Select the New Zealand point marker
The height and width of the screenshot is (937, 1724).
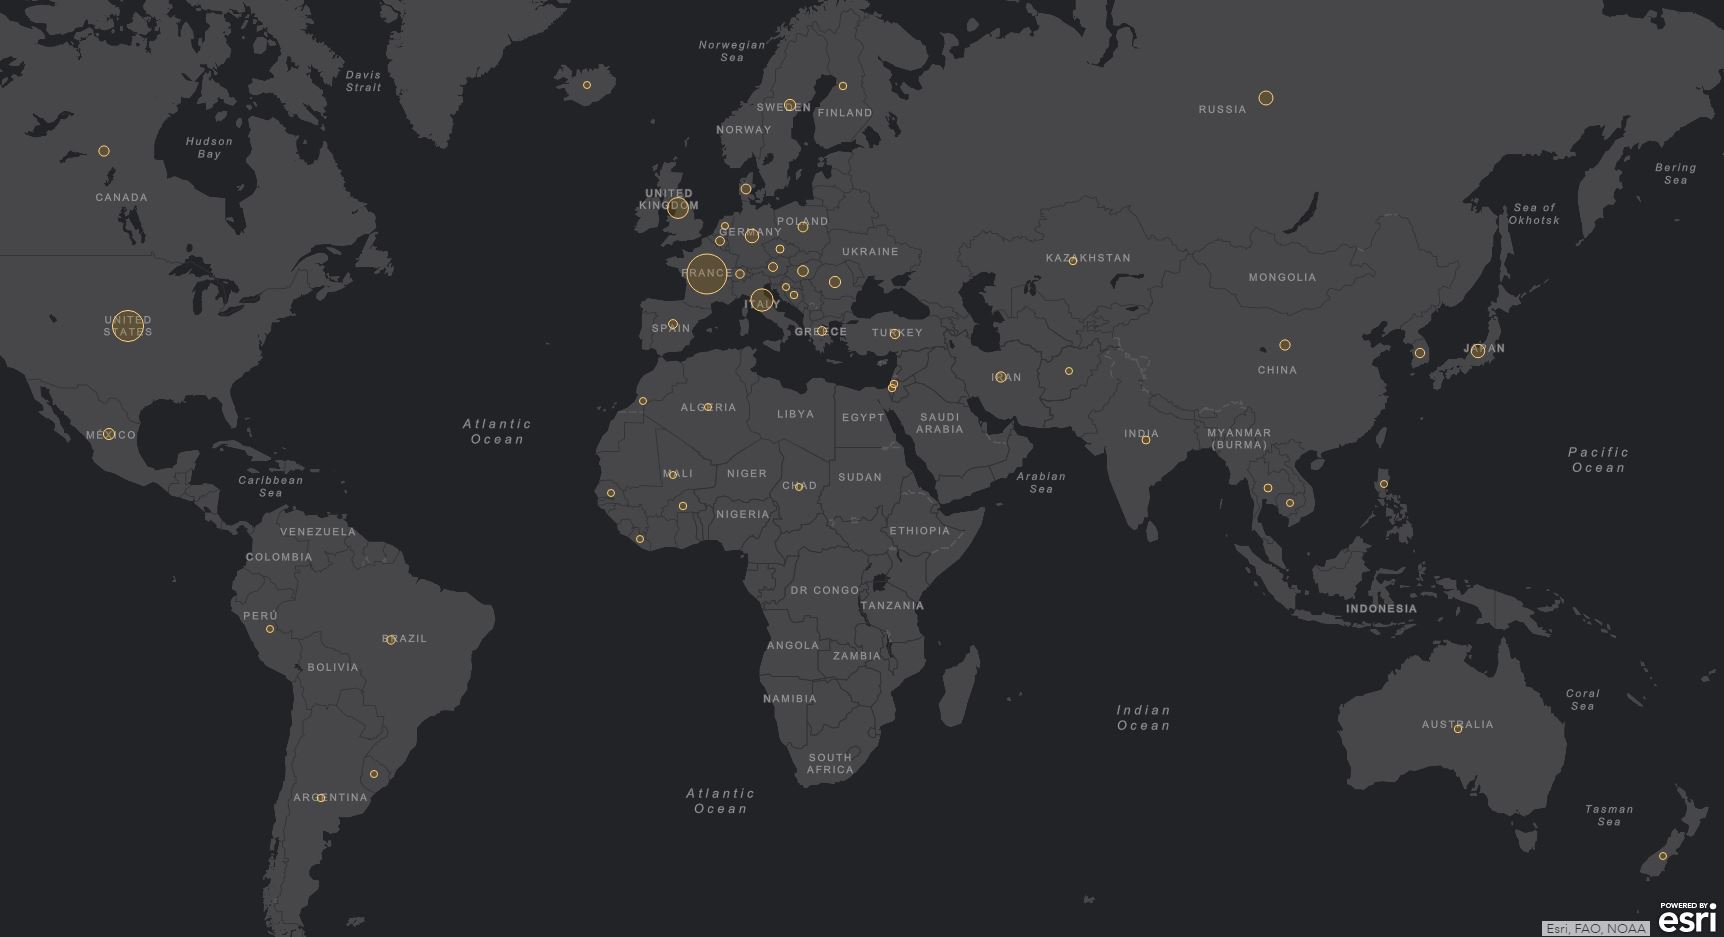coord(1663,856)
